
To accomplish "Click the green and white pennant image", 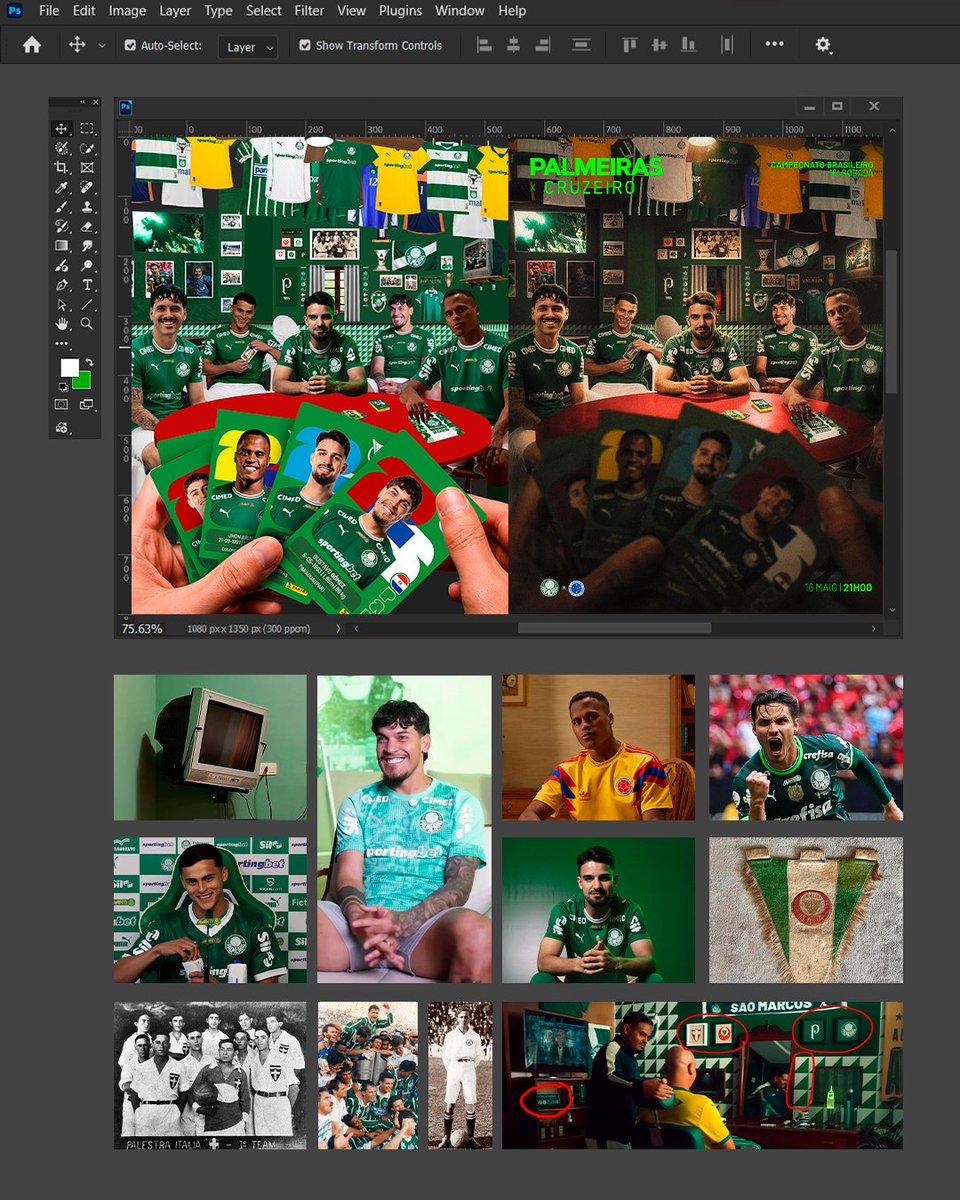I will pos(806,910).
